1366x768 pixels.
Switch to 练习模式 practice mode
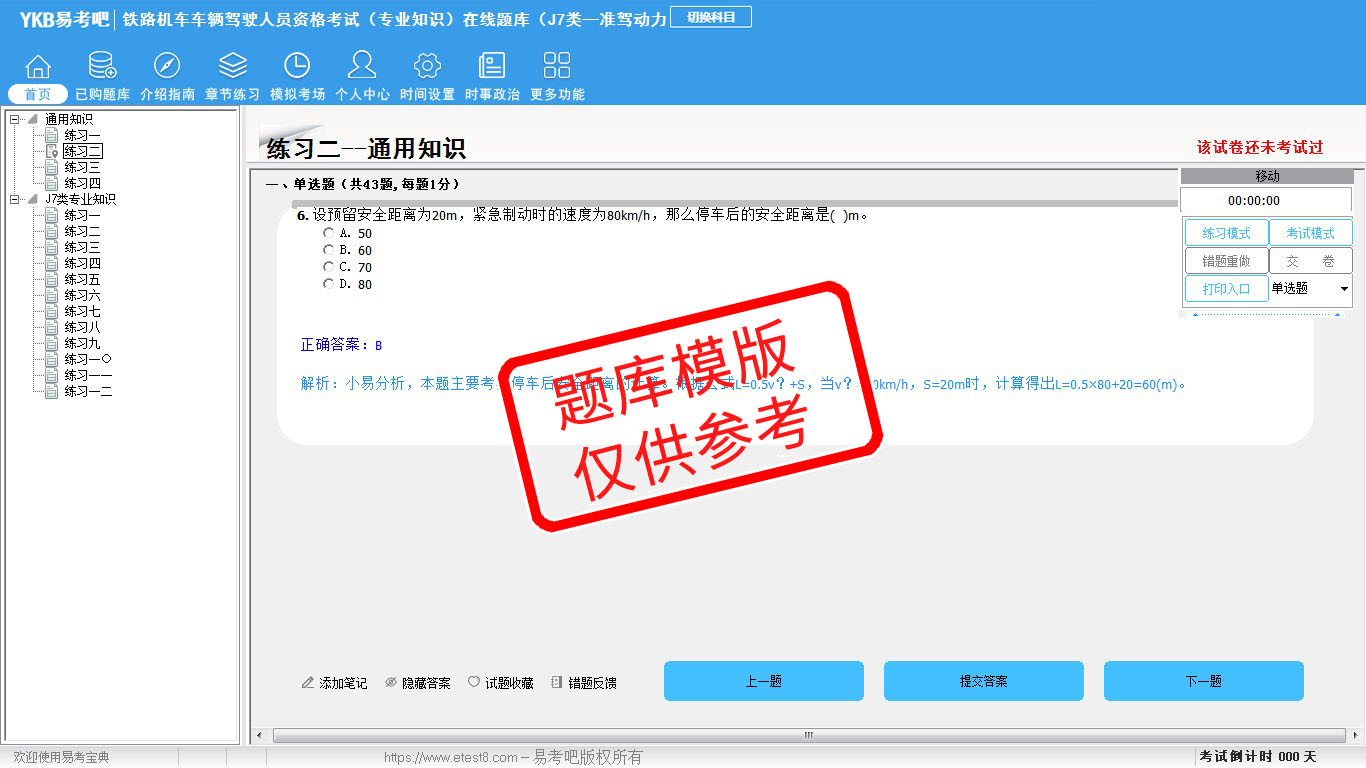1226,233
